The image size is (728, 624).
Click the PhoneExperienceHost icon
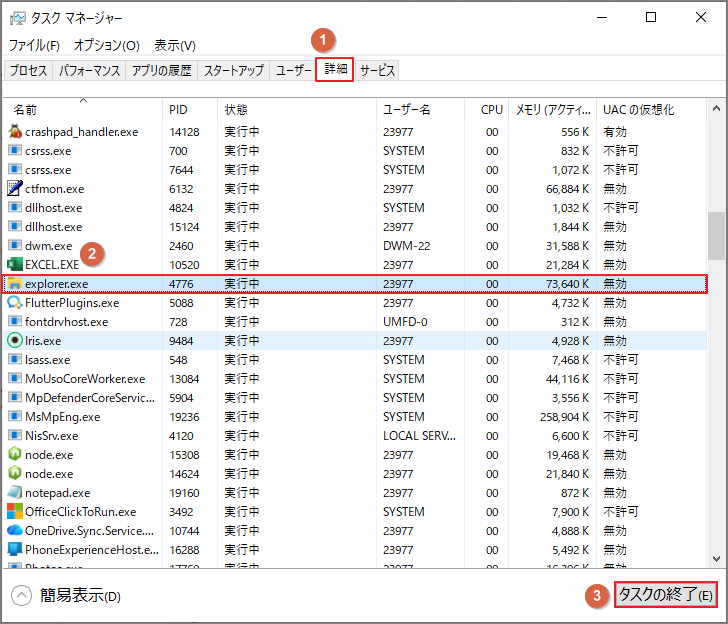click(x=15, y=549)
